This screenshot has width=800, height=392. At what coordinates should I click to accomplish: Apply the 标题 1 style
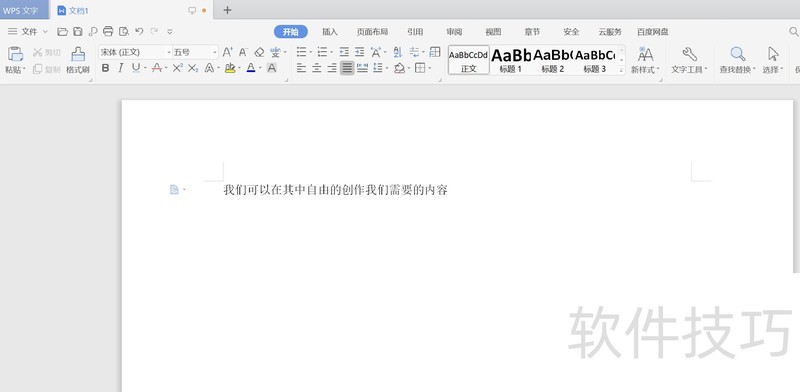point(510,60)
